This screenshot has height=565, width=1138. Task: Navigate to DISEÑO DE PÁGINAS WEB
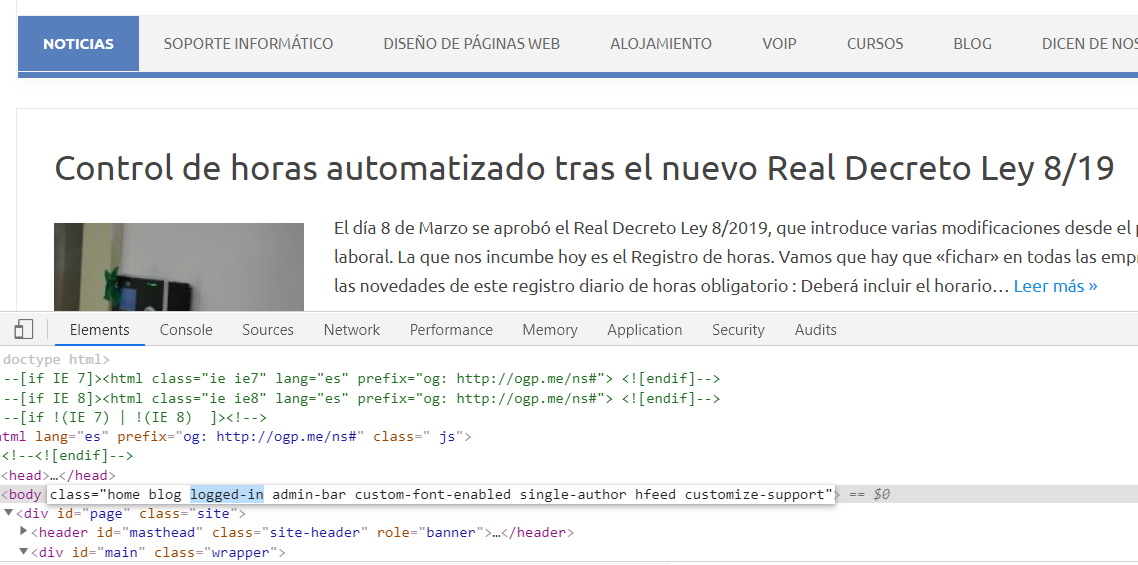coord(471,44)
